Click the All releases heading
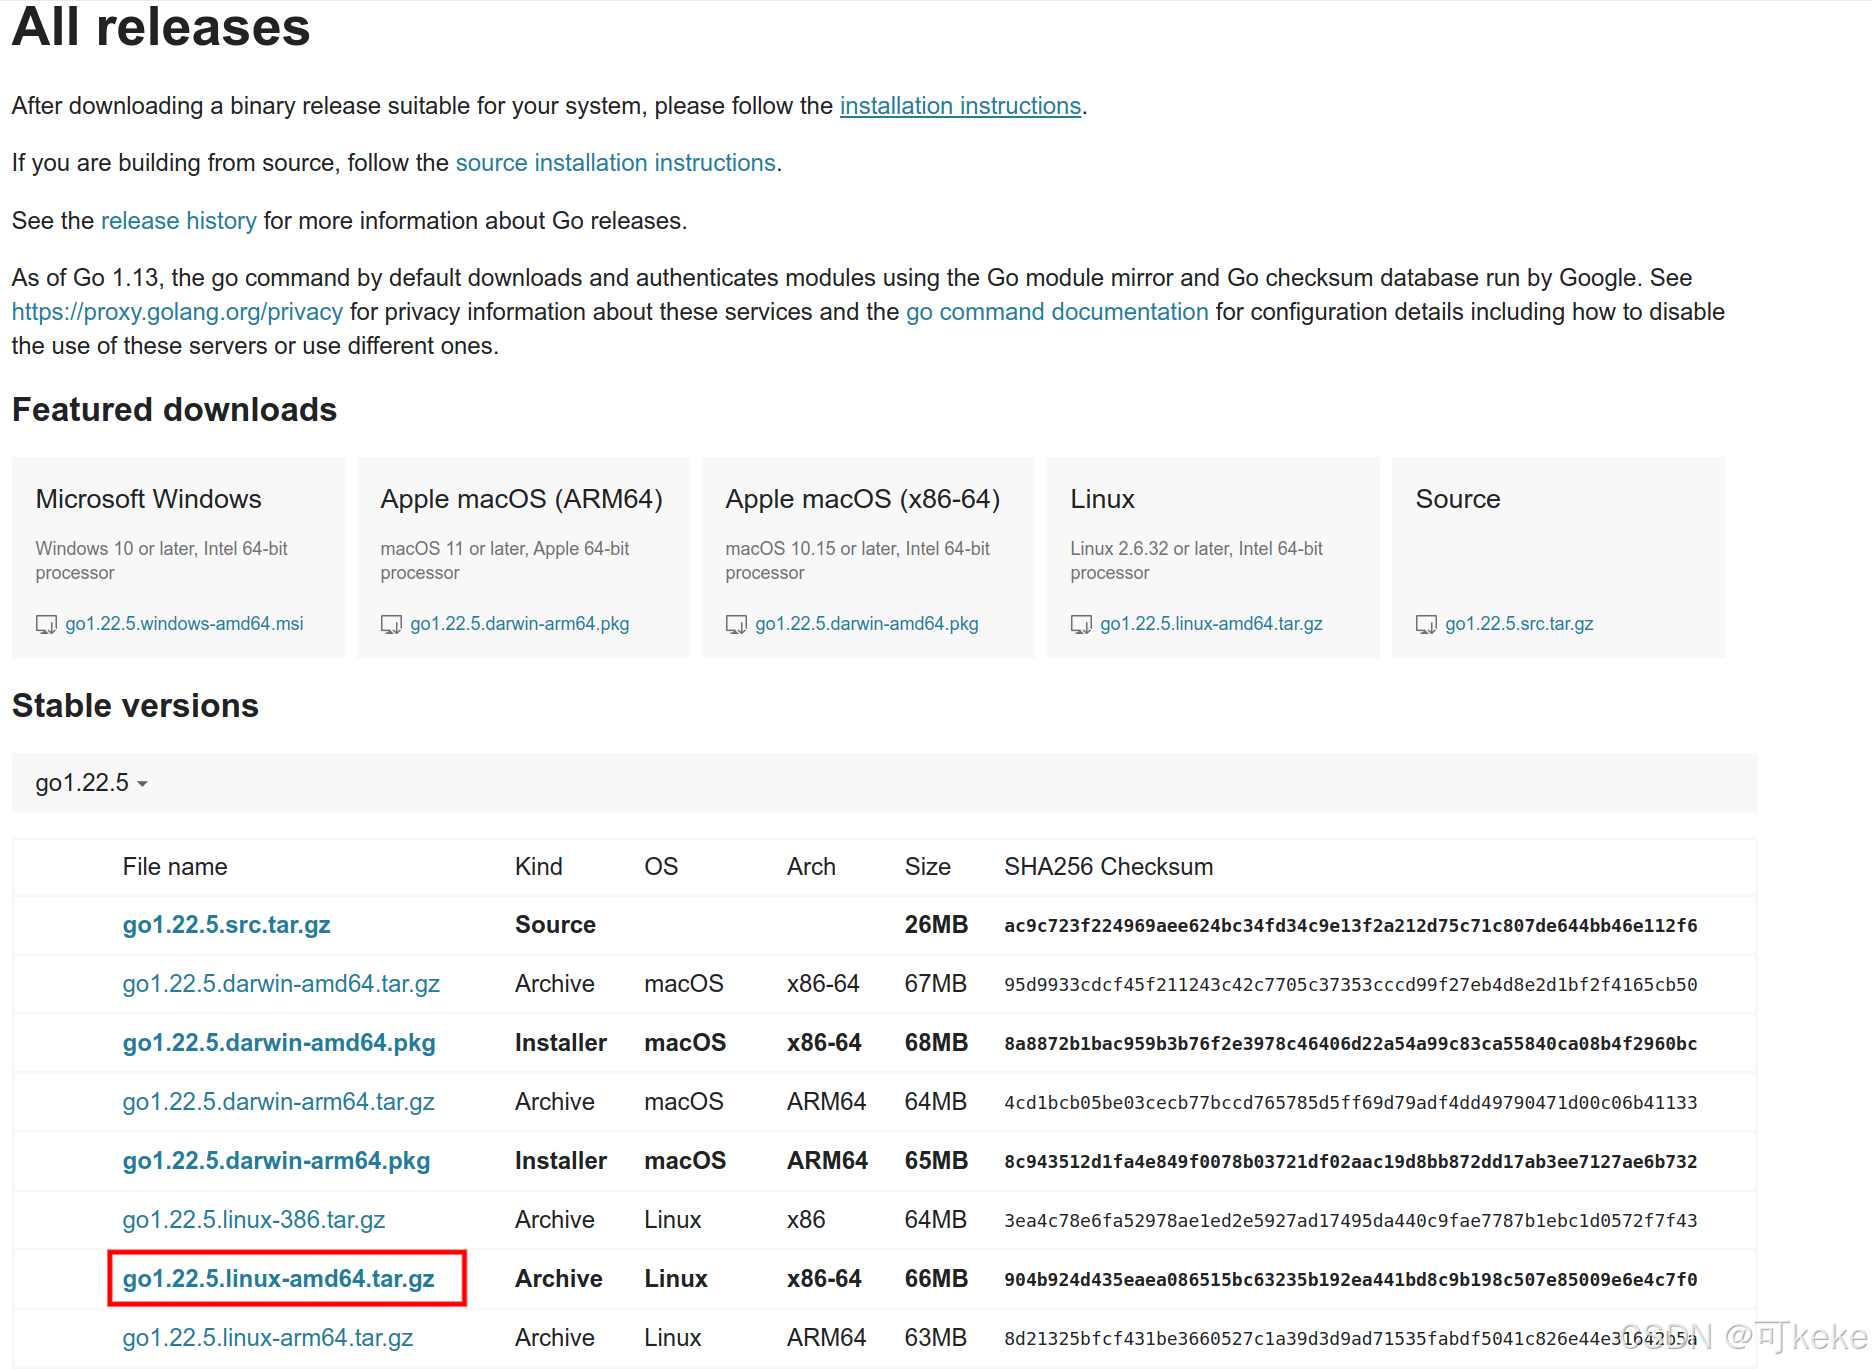 click(161, 27)
